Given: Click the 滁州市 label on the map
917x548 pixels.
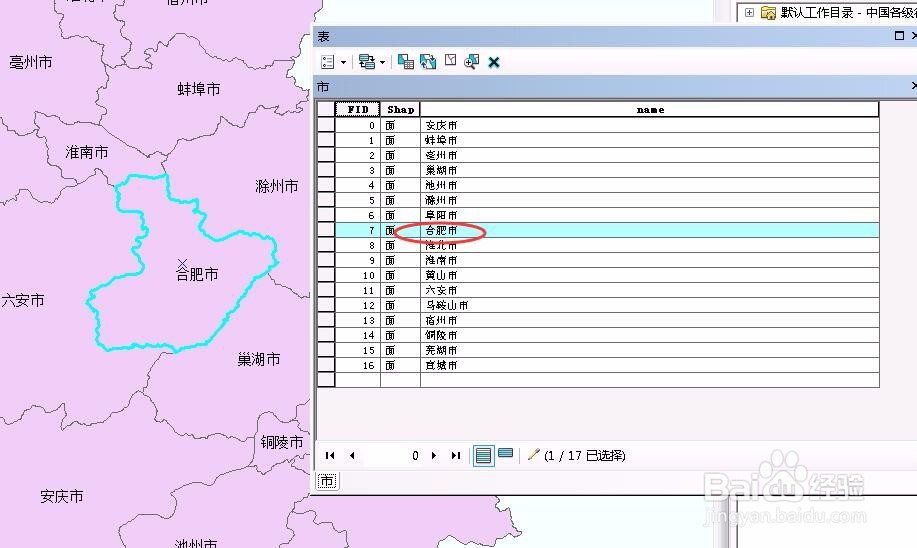Looking at the screenshot, I should [x=277, y=186].
